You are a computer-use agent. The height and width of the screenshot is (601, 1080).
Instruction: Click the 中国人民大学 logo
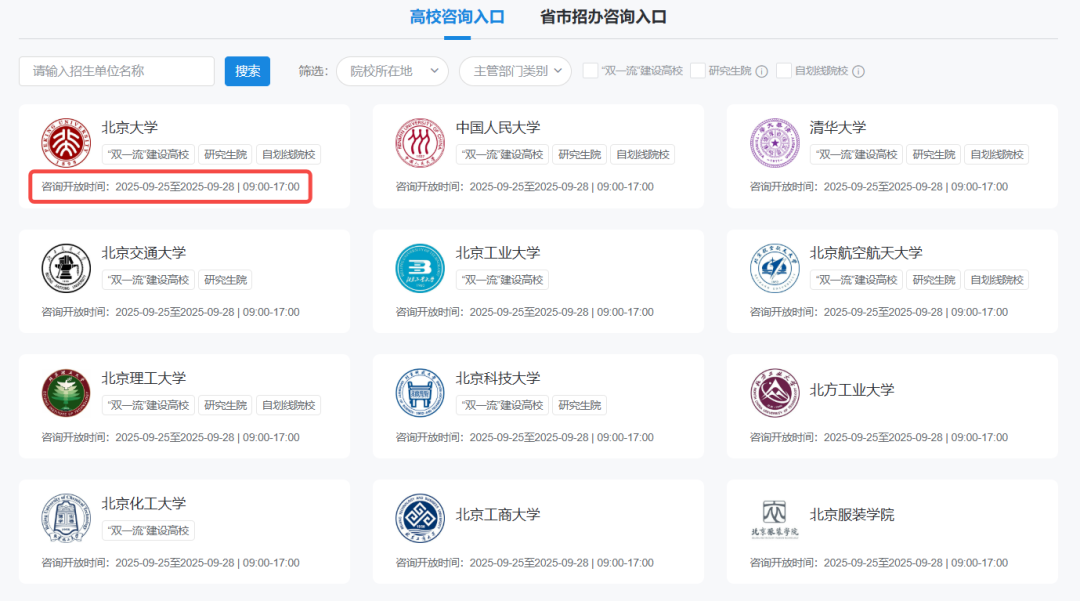(420, 143)
